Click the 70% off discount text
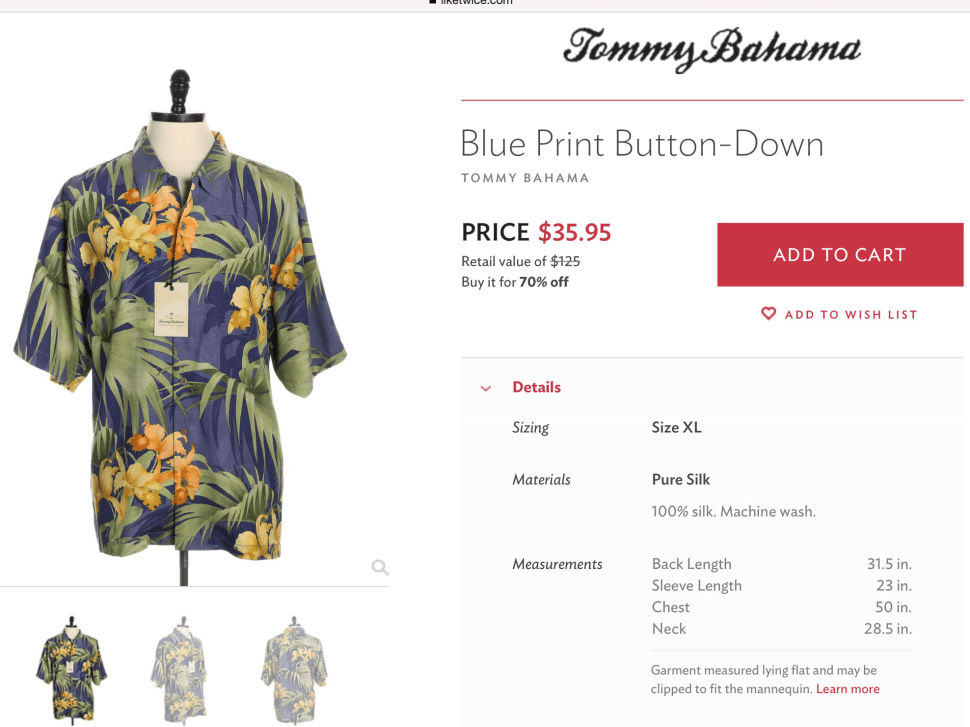This screenshot has height=727, width=970. point(543,282)
